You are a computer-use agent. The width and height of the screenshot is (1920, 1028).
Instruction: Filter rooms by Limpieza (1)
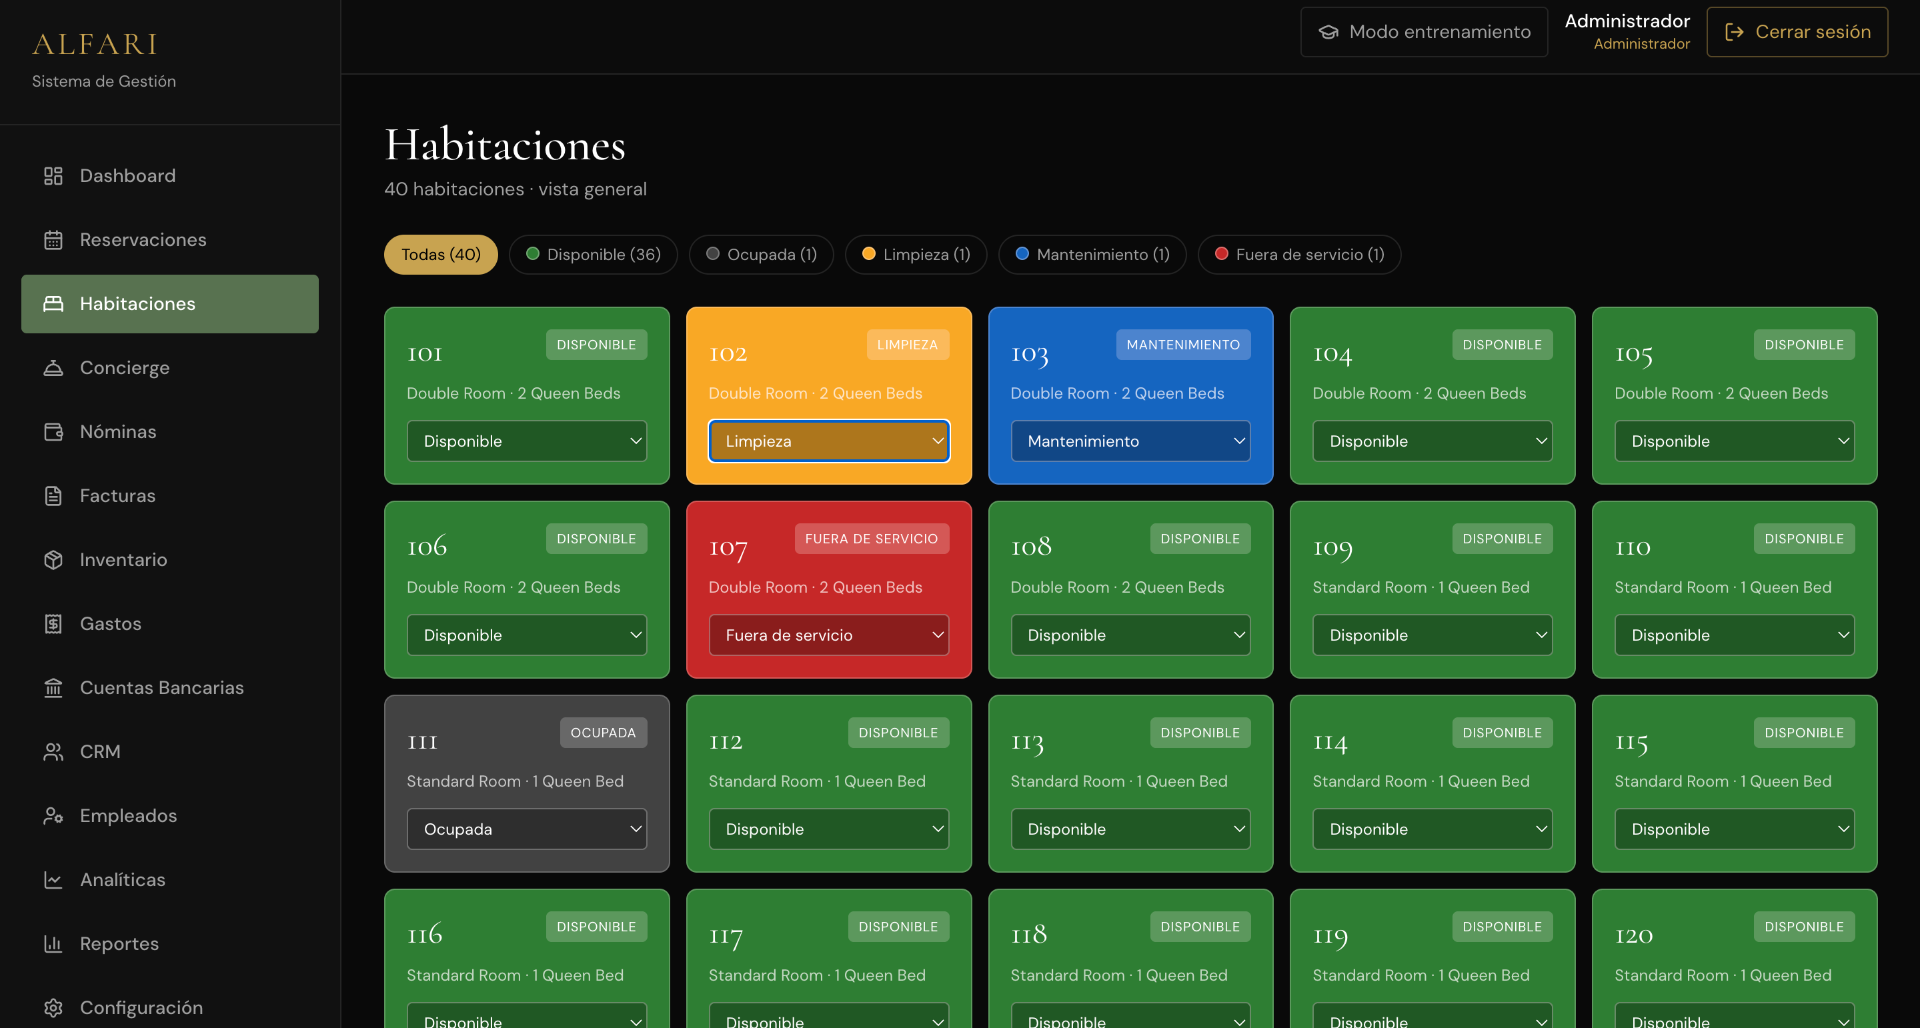(x=916, y=255)
